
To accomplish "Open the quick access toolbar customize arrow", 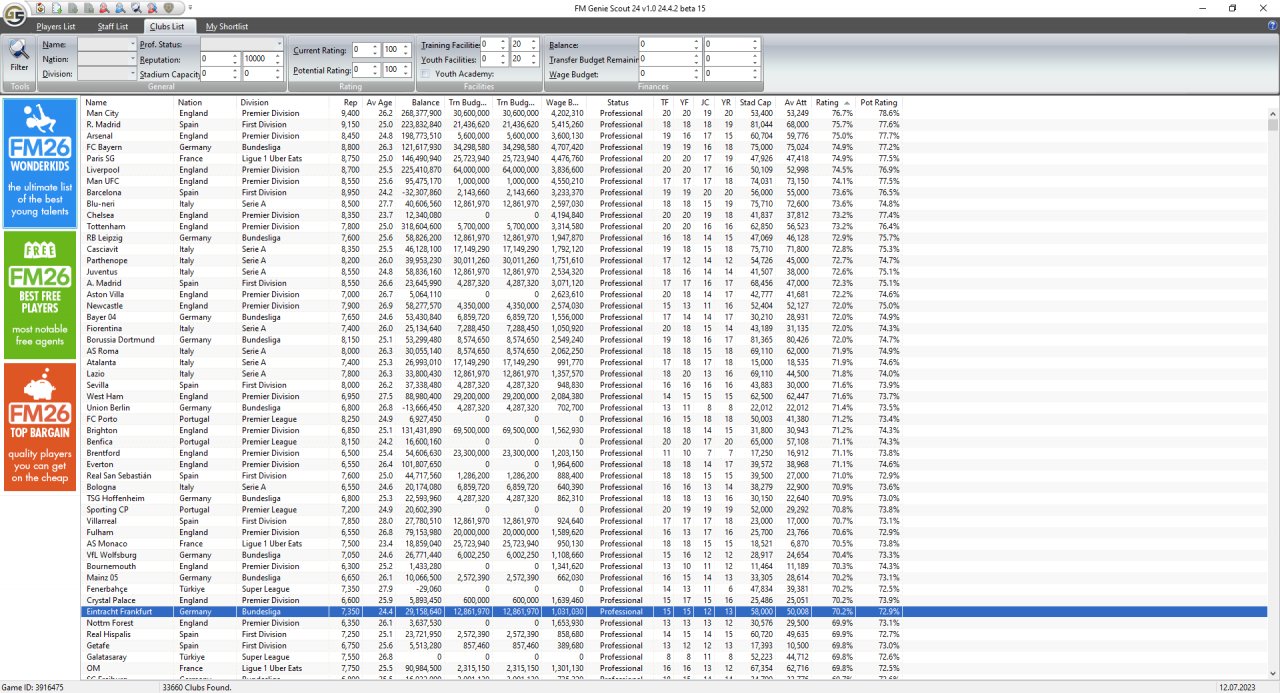I will coord(190,7).
